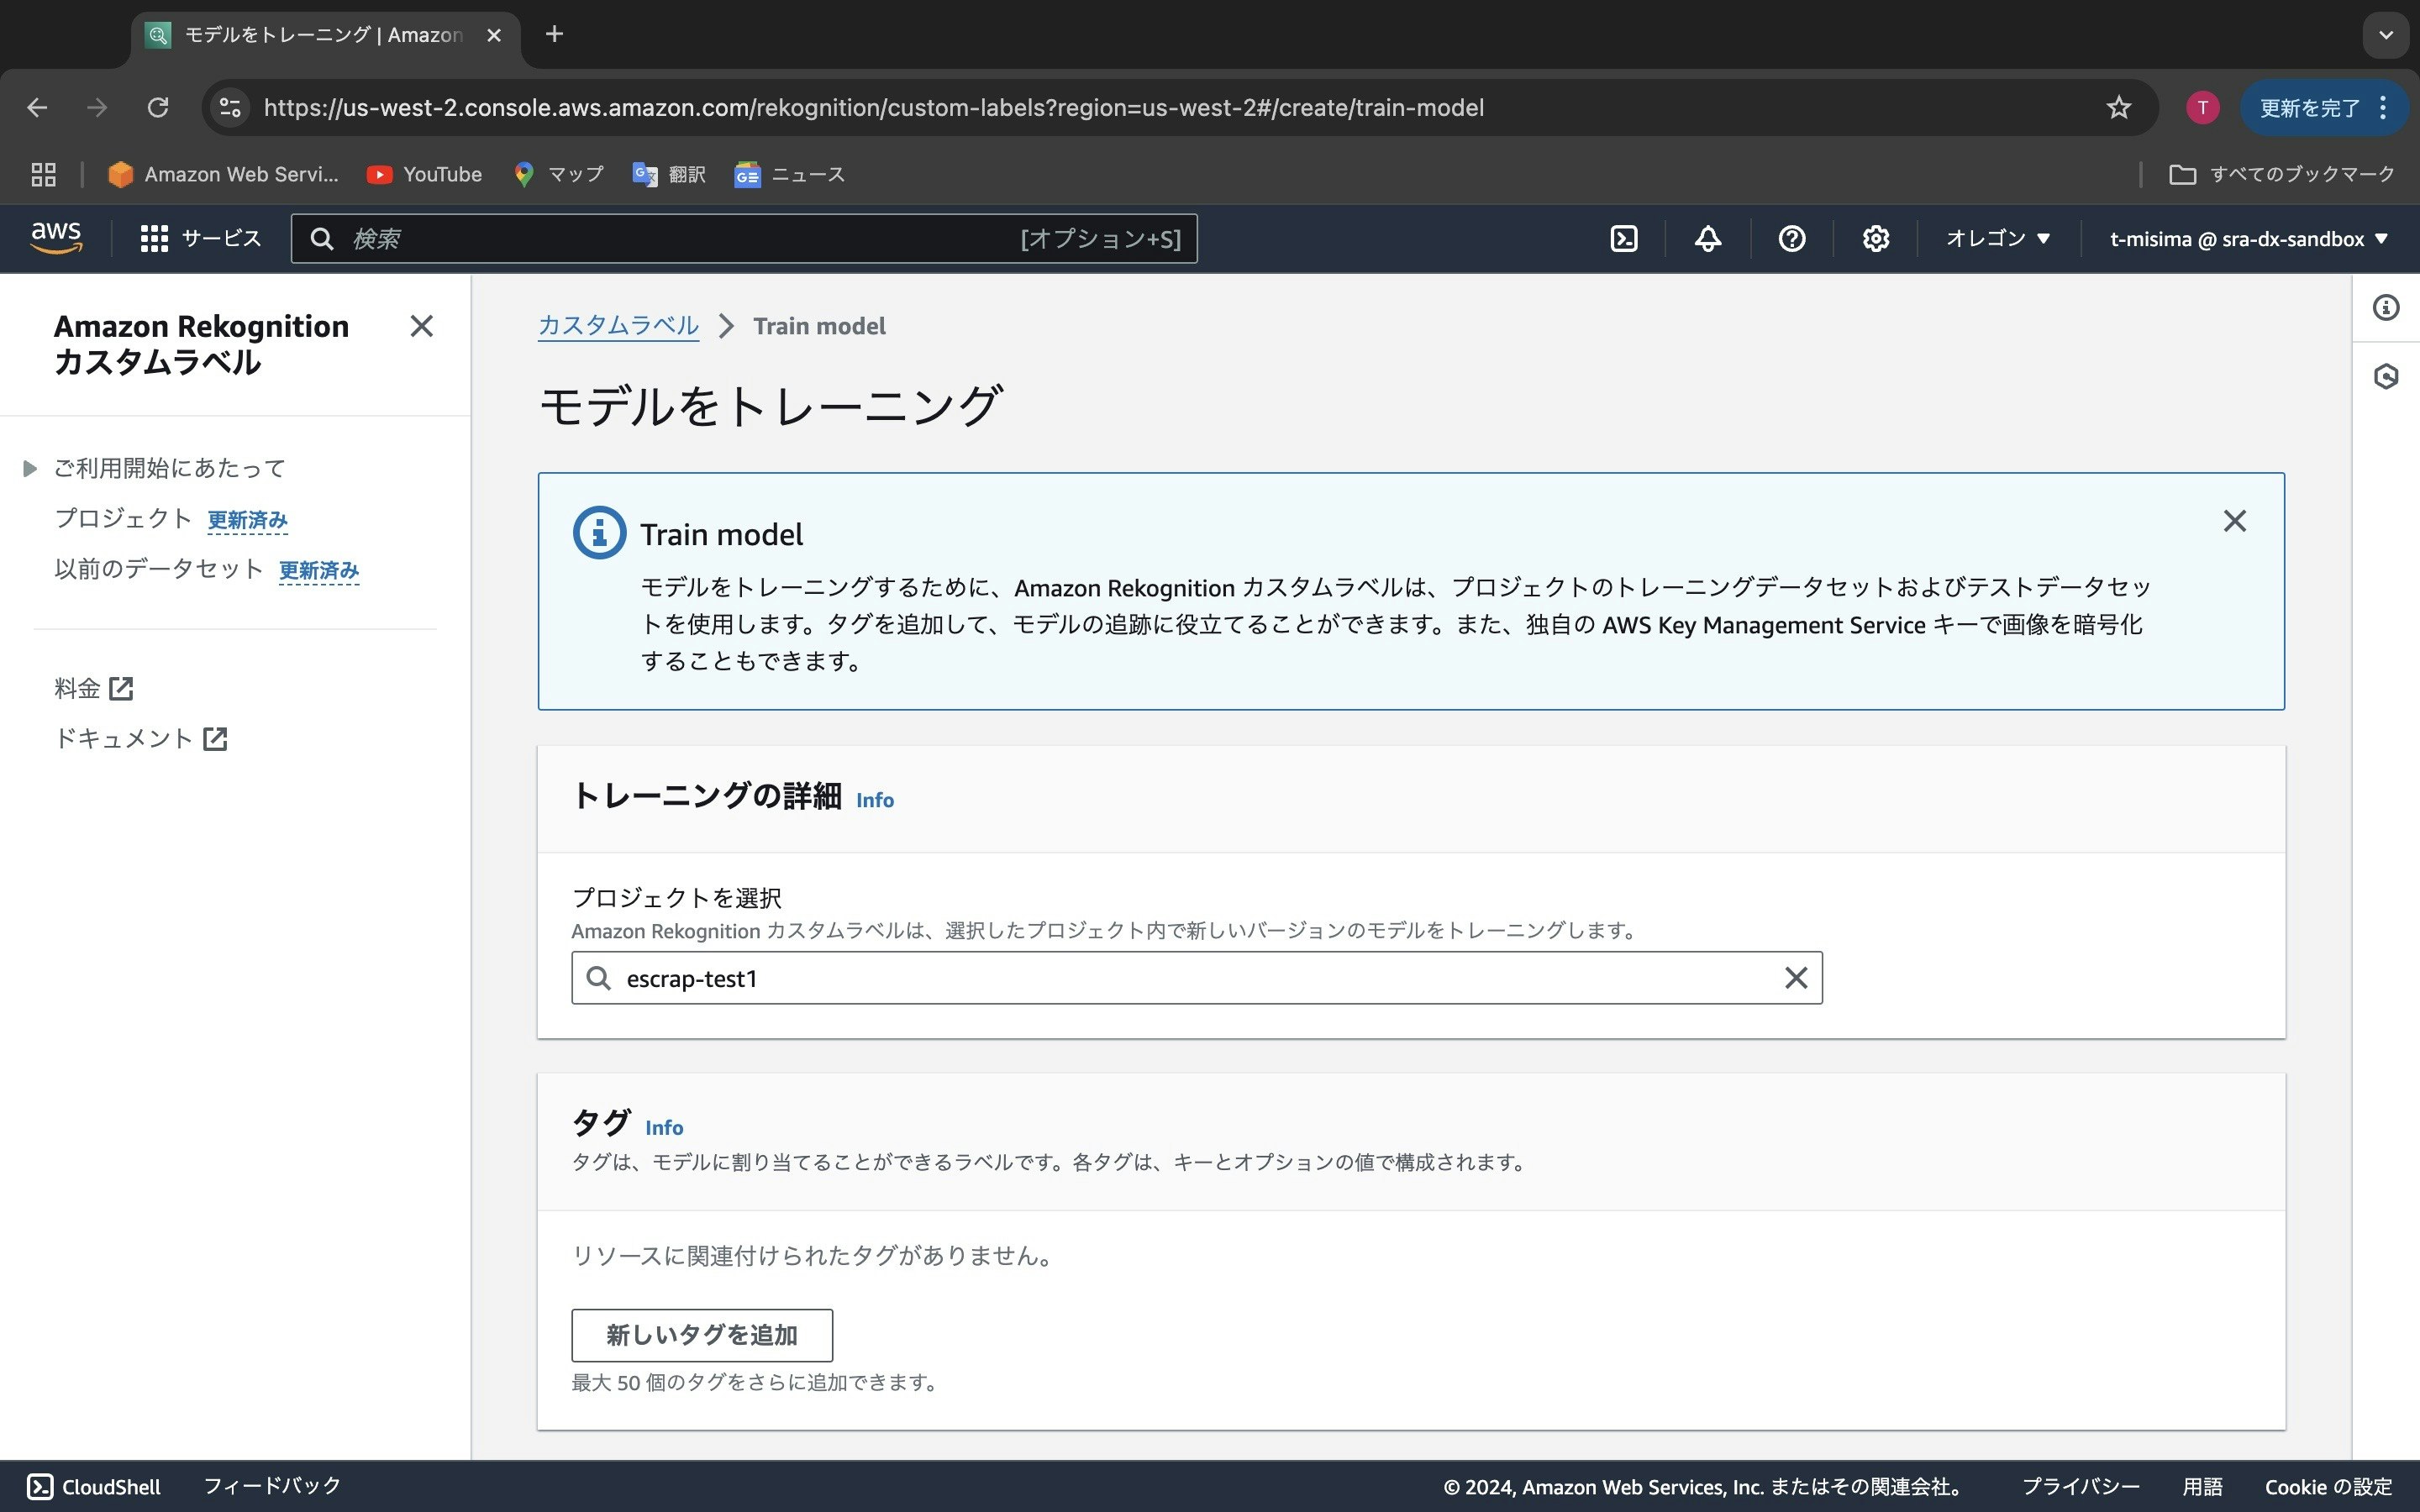Image resolution: width=2420 pixels, height=1512 pixels.
Task: Open the notifications bell
Action: pyautogui.click(x=1707, y=238)
